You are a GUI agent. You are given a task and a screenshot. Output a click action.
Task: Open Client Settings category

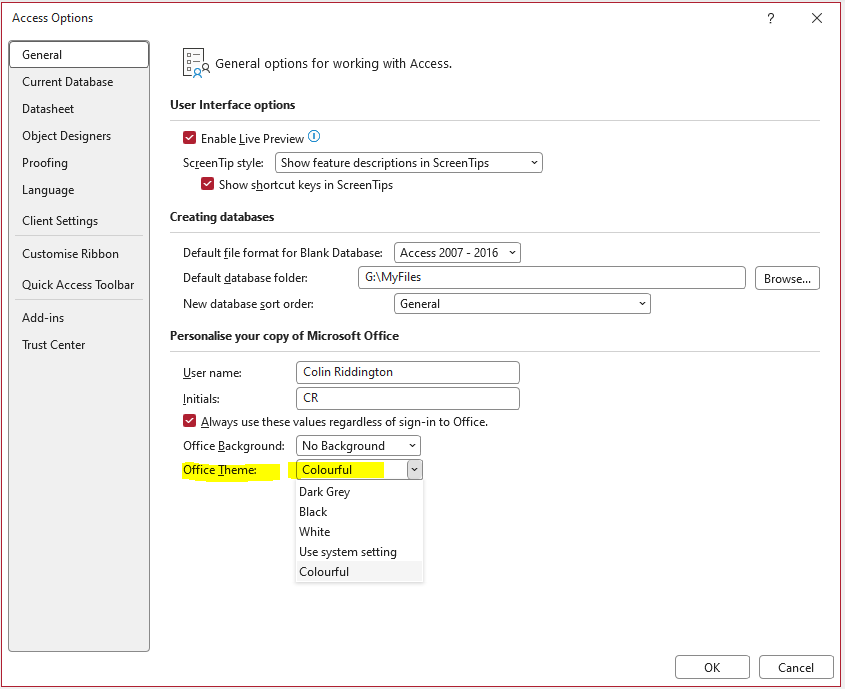click(79, 221)
